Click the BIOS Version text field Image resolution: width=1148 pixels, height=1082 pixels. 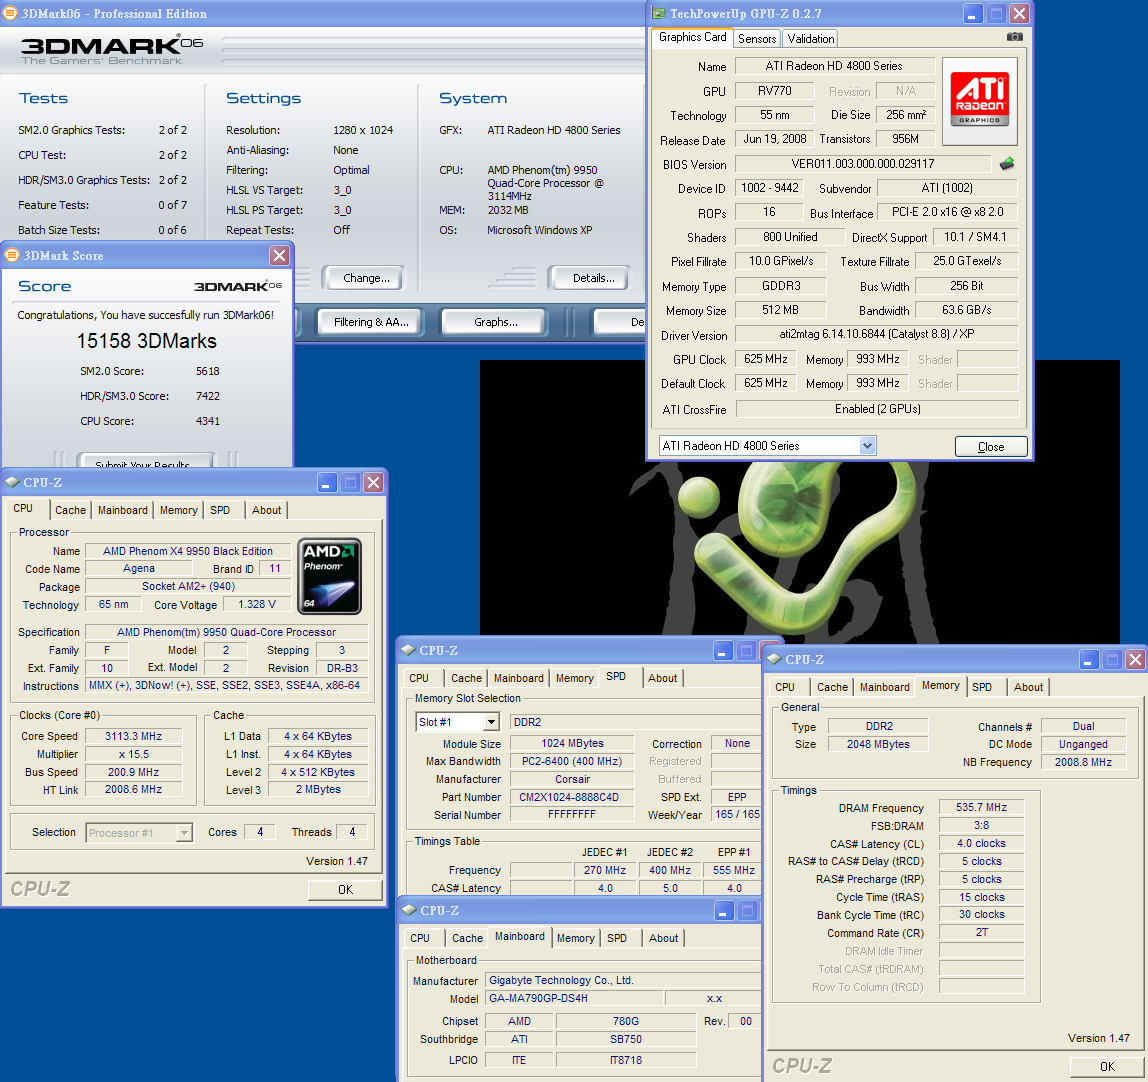coord(863,164)
